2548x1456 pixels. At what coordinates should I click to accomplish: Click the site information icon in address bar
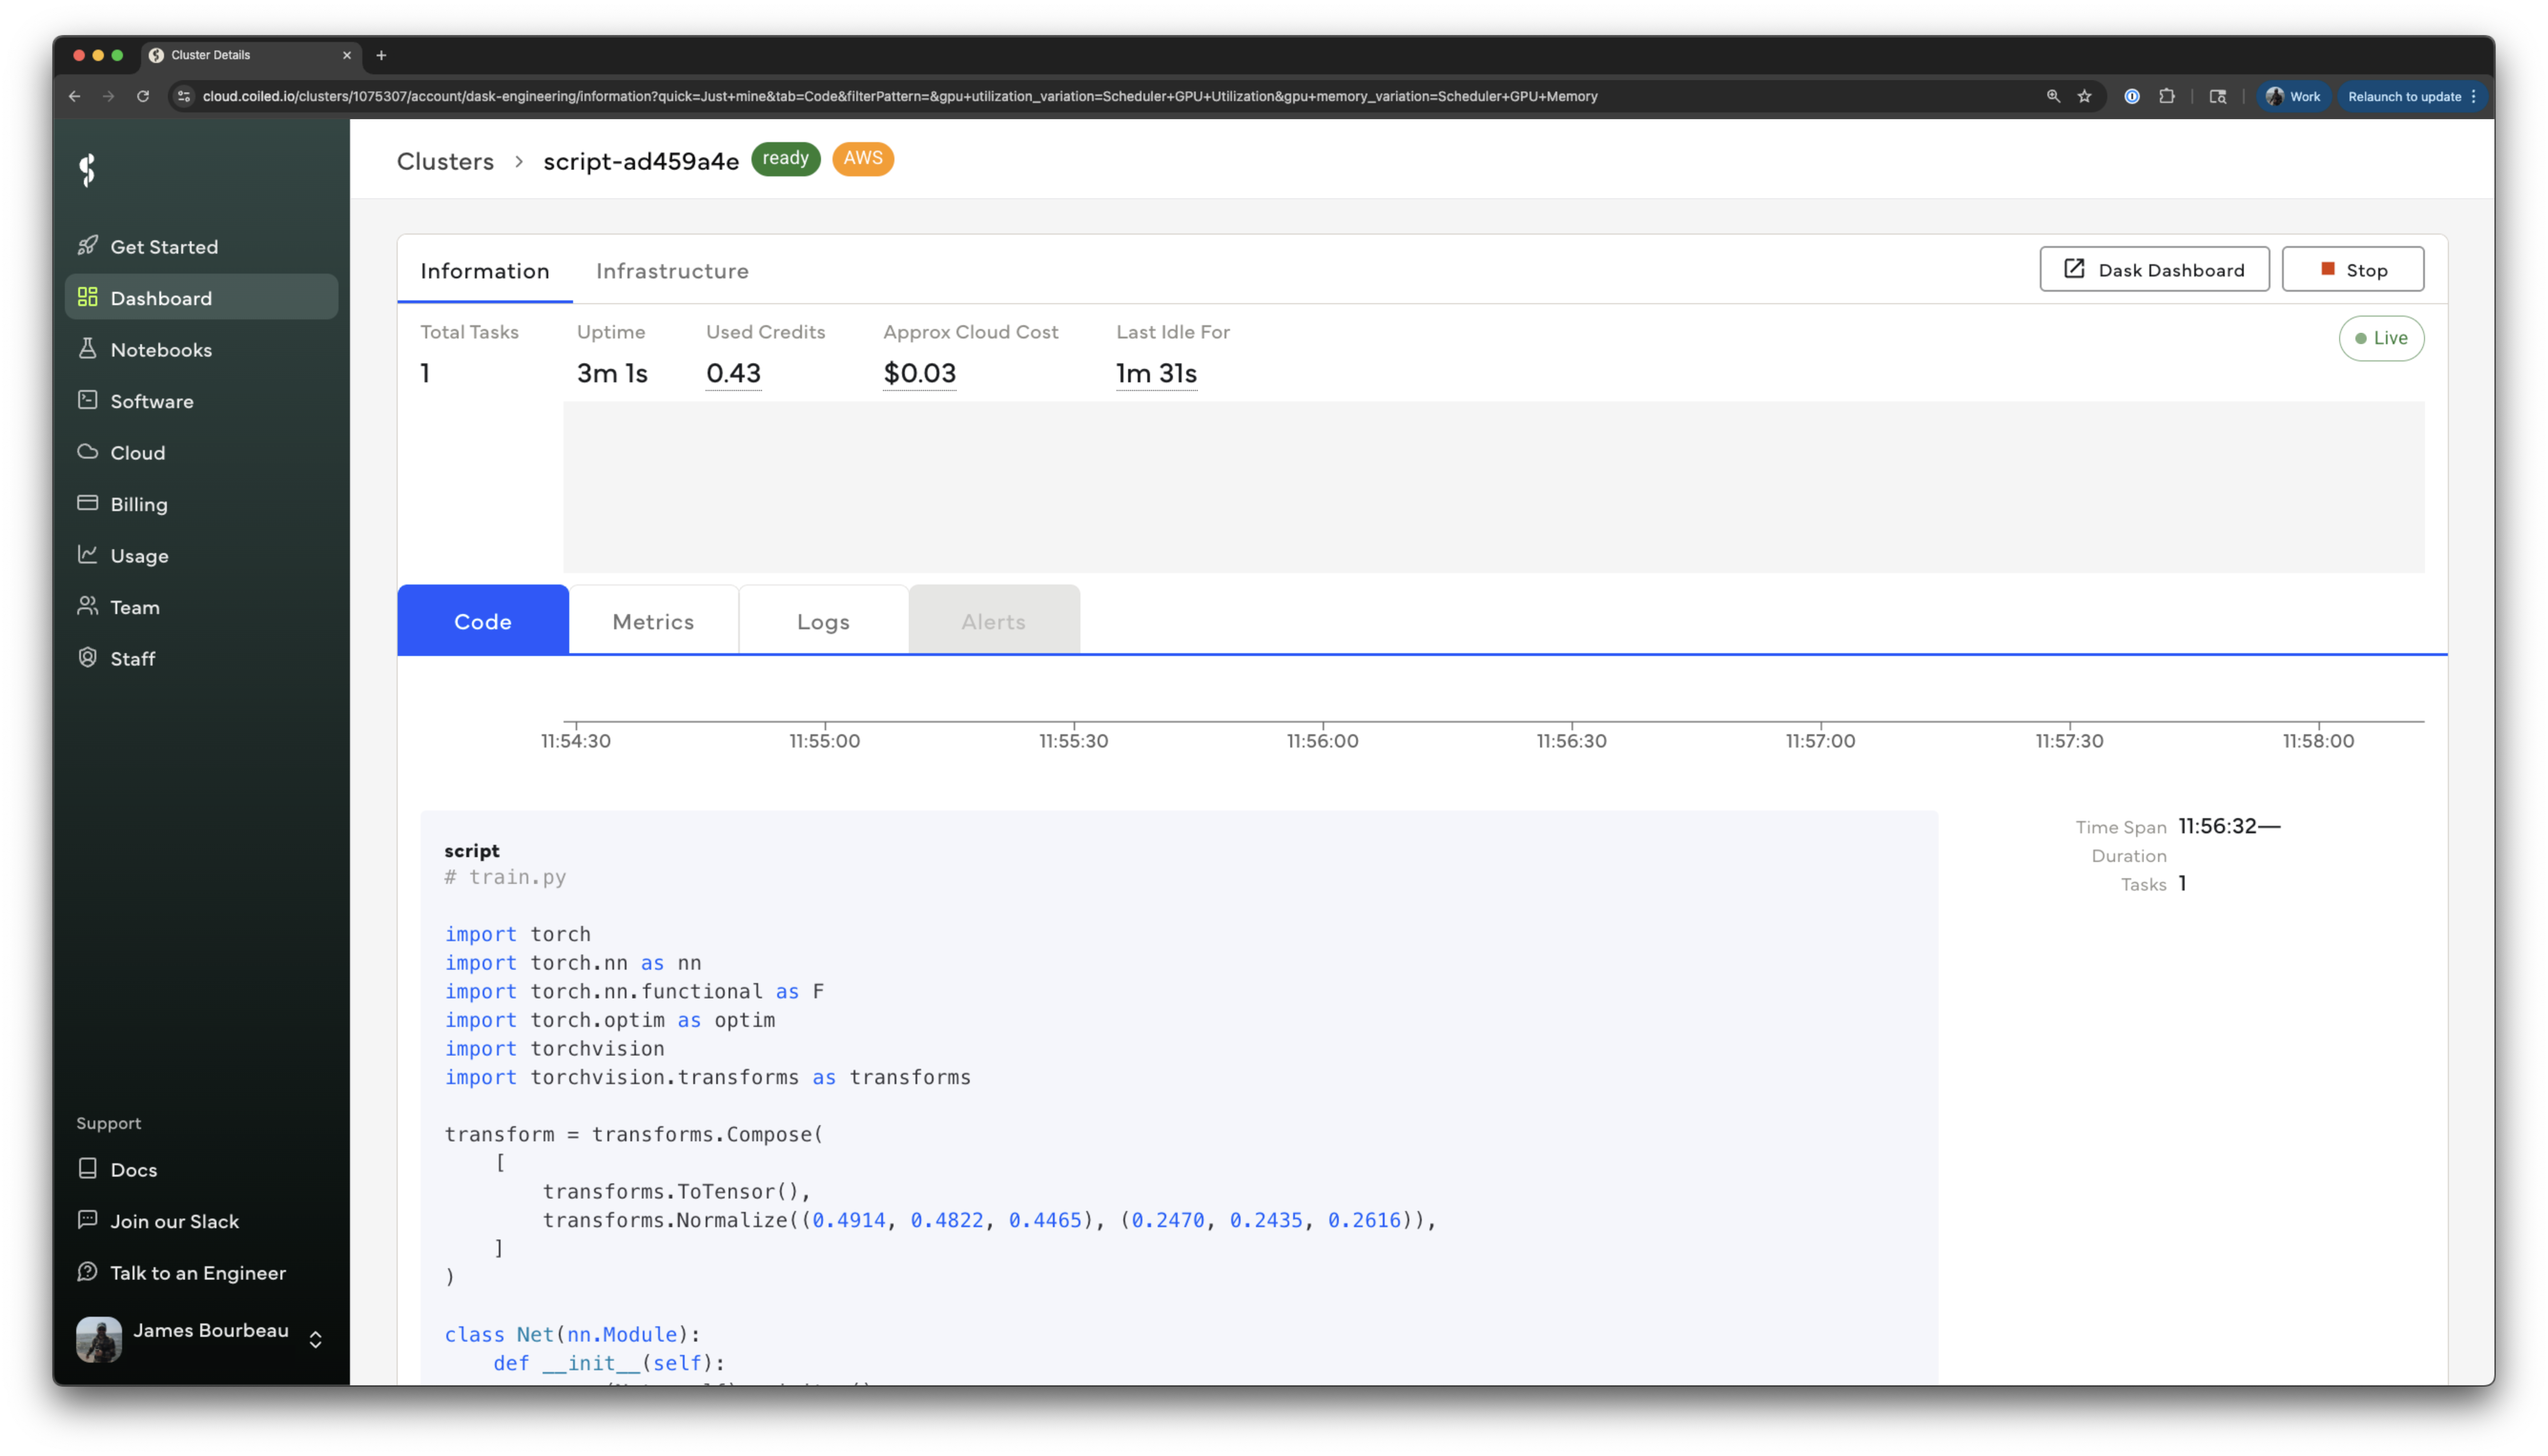[x=183, y=96]
